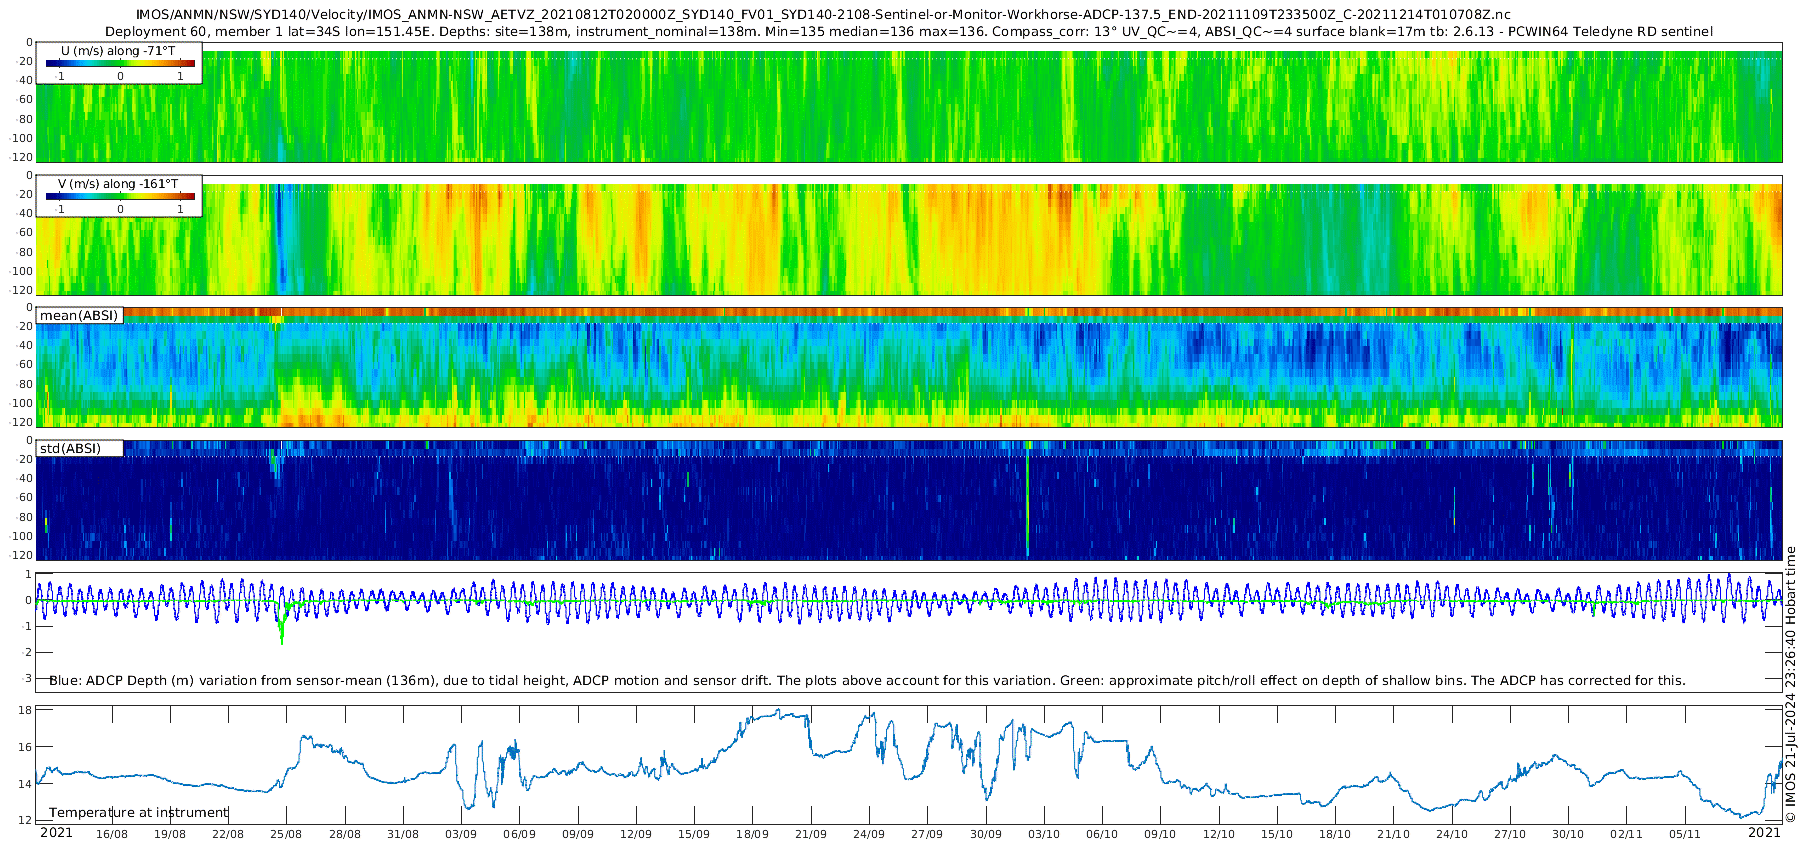Click the 18 tick on temperature axis
This screenshot has width=1800, height=850.
pyautogui.click(x=25, y=710)
